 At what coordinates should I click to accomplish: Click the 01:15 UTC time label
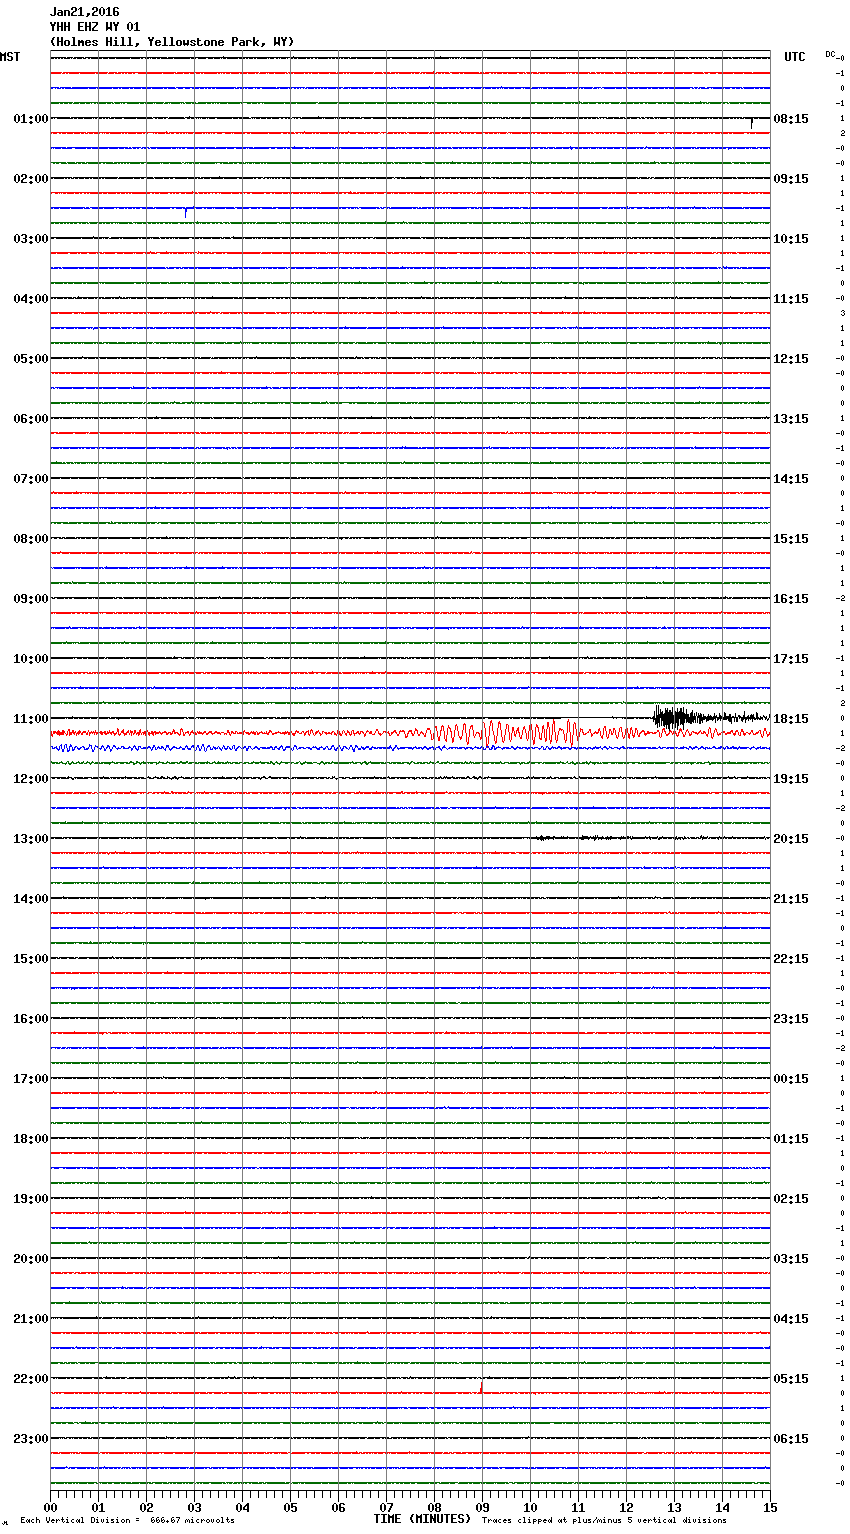791,1139
